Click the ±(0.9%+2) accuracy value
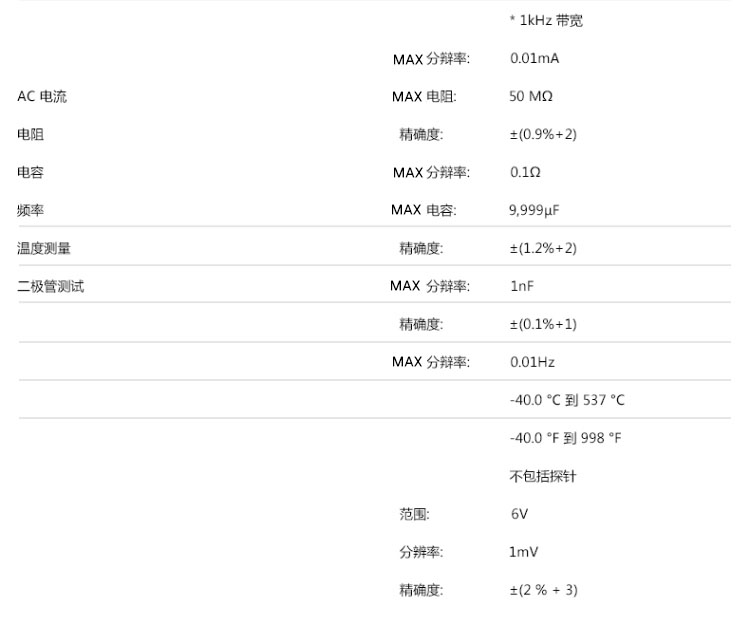Screen dimensions: 750x619 (543, 135)
